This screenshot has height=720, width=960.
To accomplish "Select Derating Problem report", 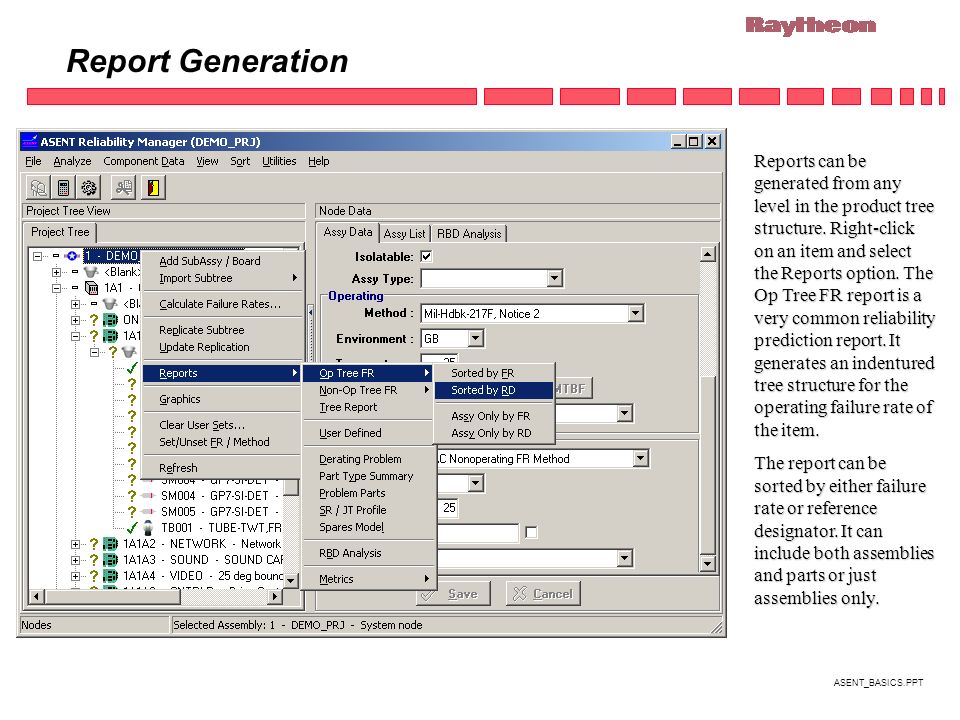I will [369, 459].
